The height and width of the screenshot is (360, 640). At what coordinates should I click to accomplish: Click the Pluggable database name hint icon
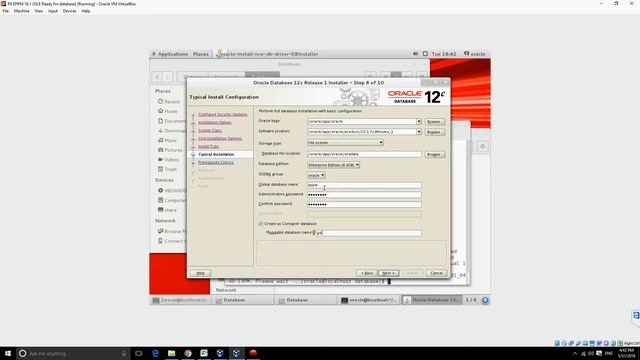pos(314,233)
